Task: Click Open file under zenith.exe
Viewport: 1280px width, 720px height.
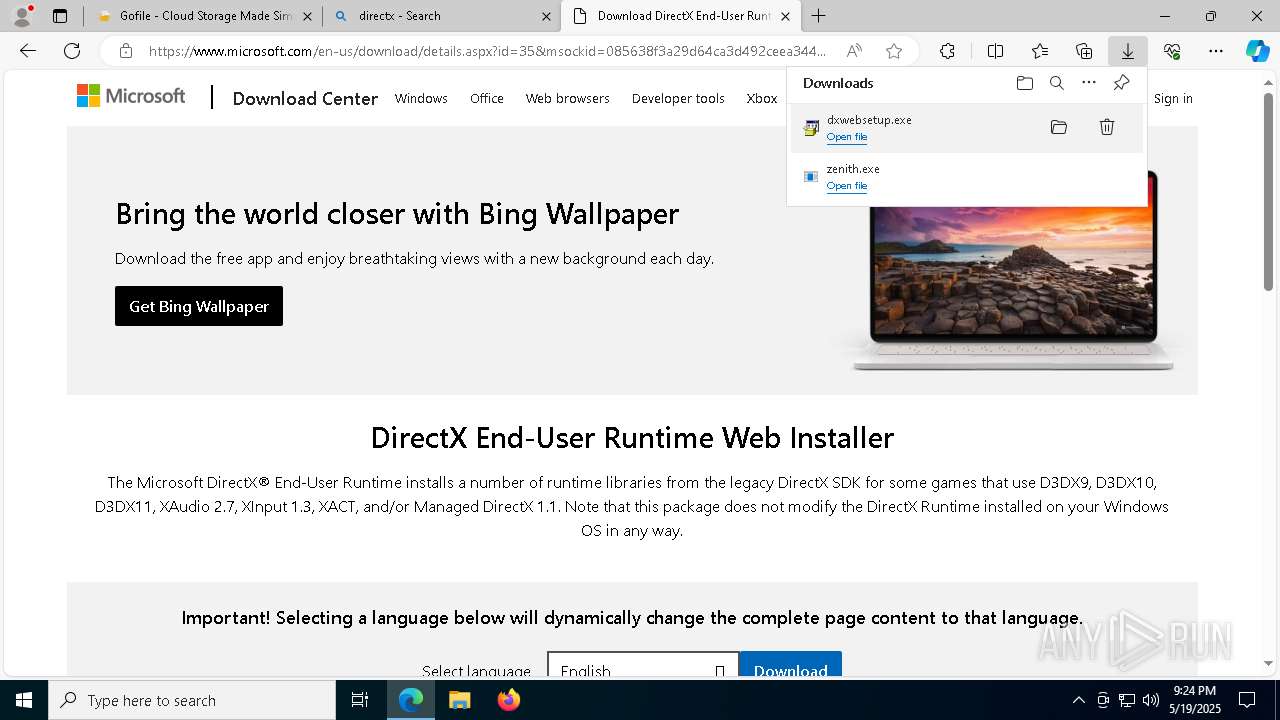Action: click(x=847, y=186)
